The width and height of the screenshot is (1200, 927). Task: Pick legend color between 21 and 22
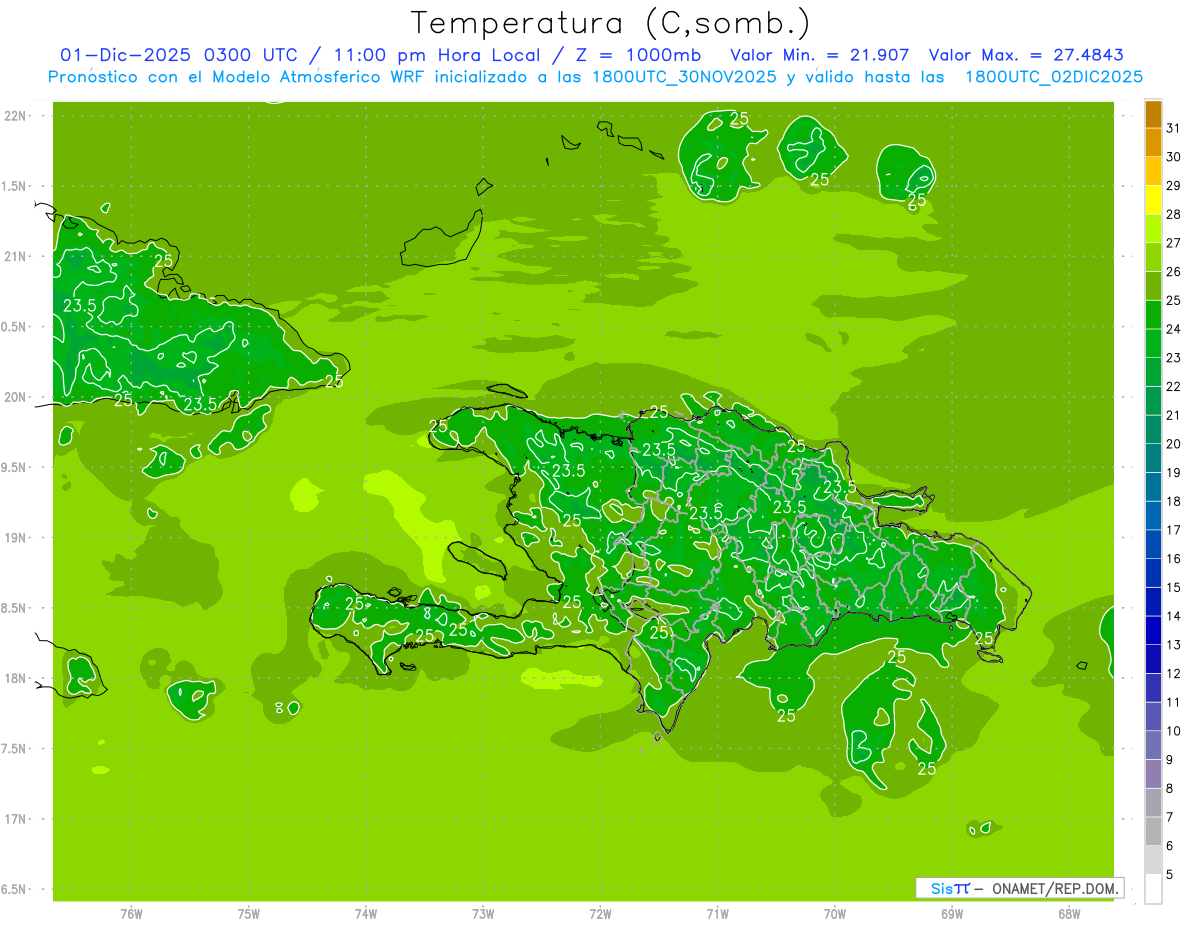pos(1153,401)
